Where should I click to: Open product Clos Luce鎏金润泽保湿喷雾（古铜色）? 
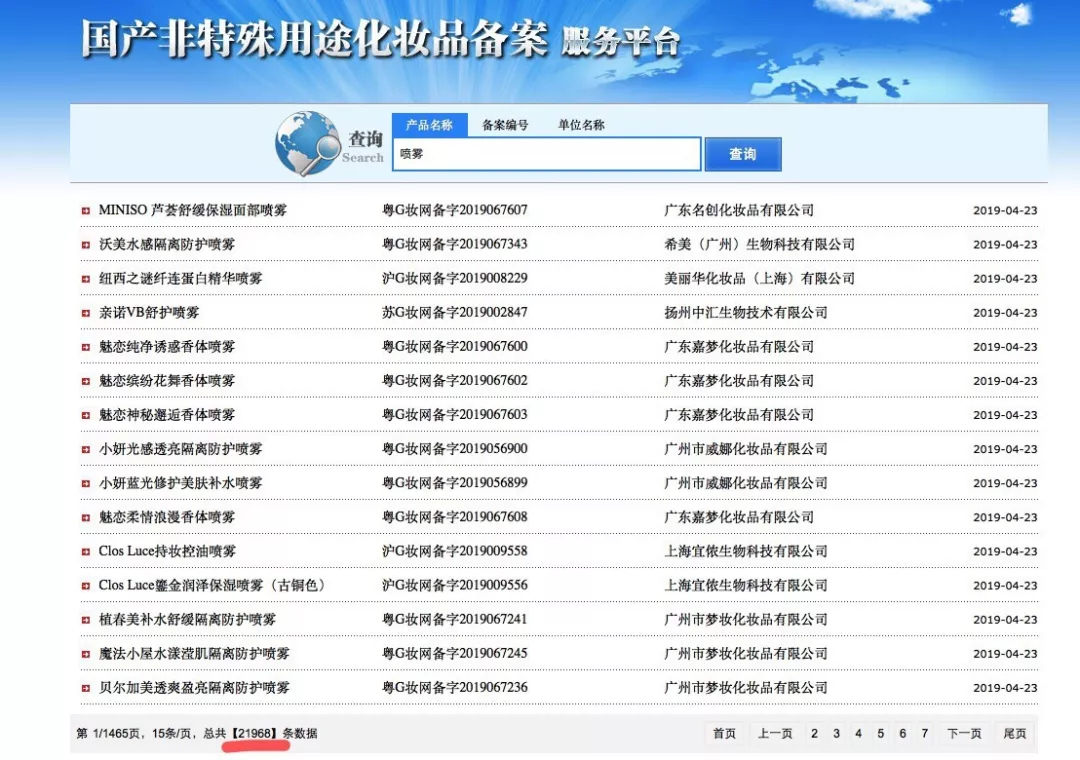pyautogui.click(x=212, y=585)
